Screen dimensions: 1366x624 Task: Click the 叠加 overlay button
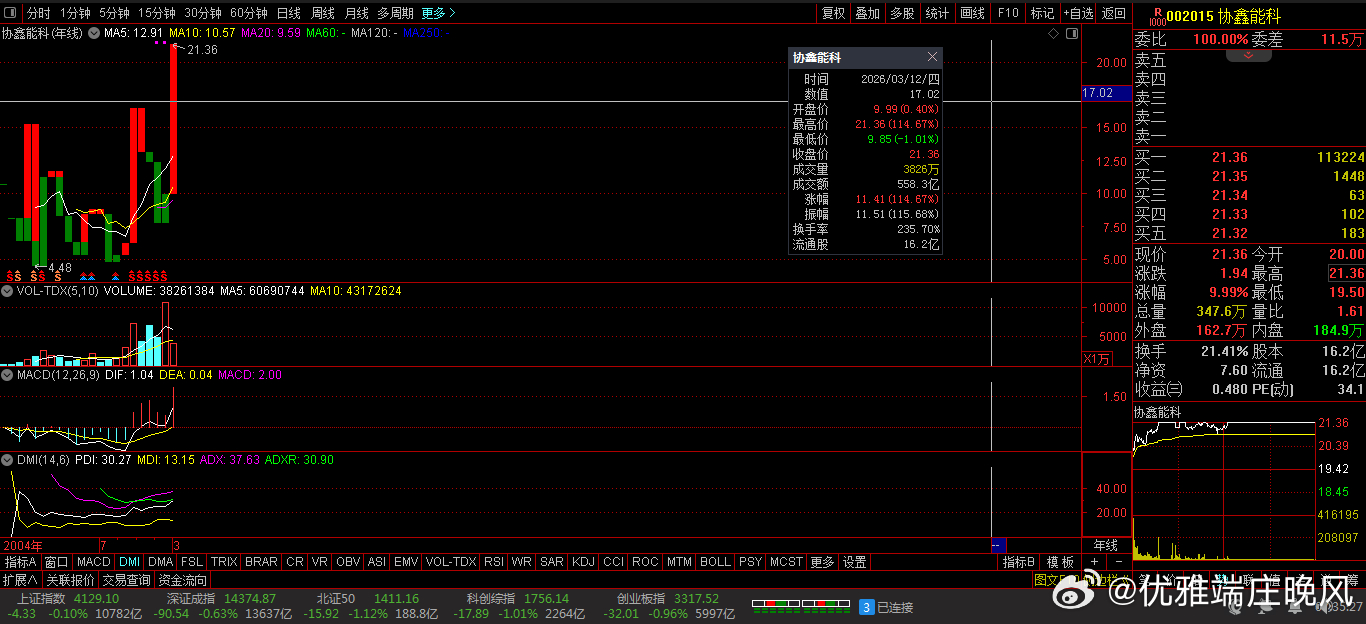tap(867, 13)
